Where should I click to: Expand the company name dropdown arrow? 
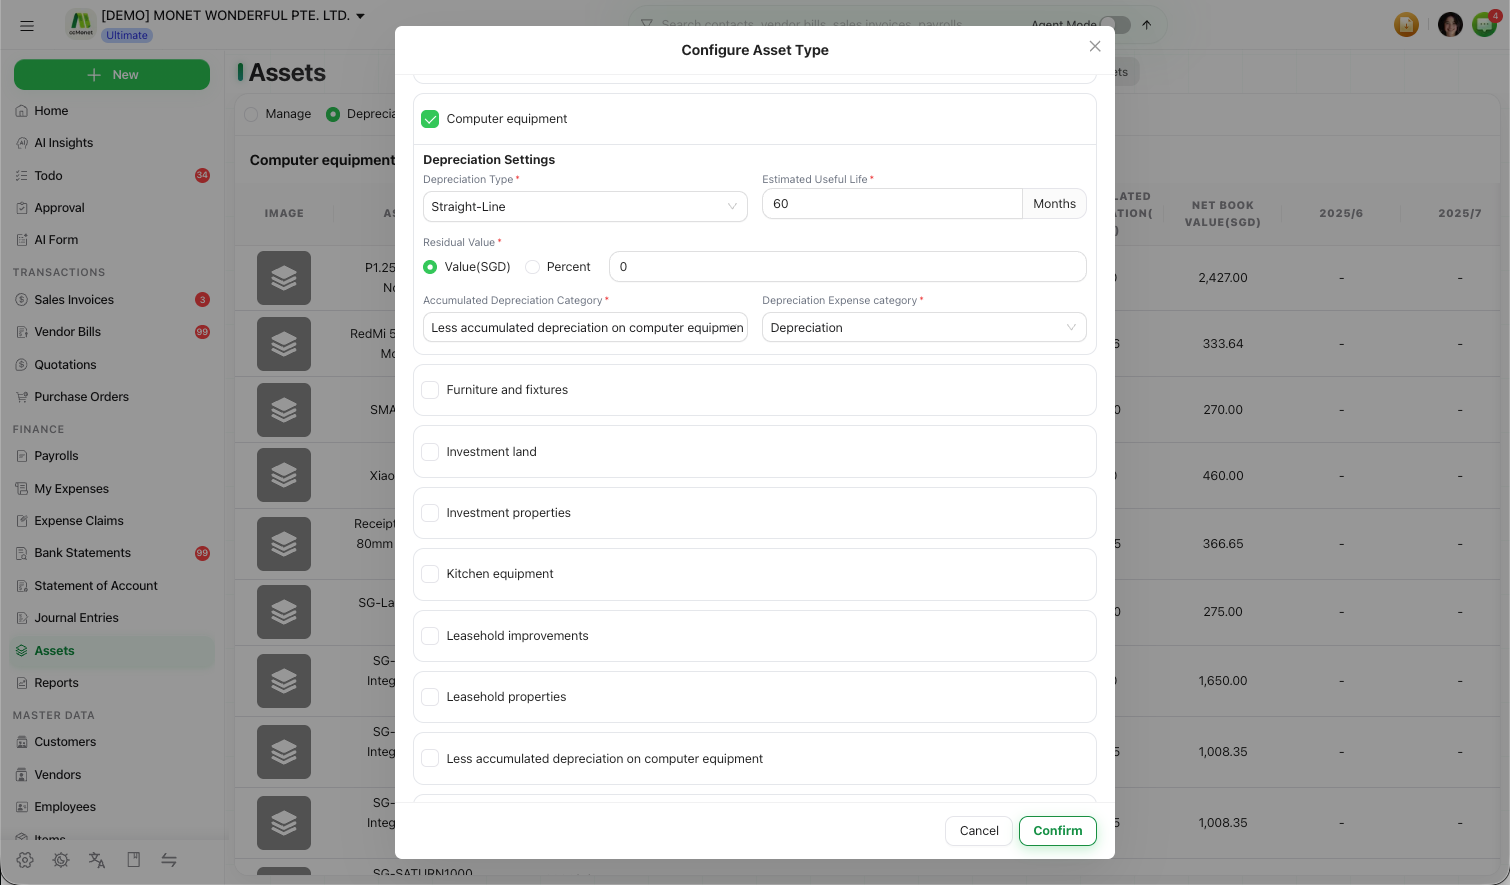361,16
